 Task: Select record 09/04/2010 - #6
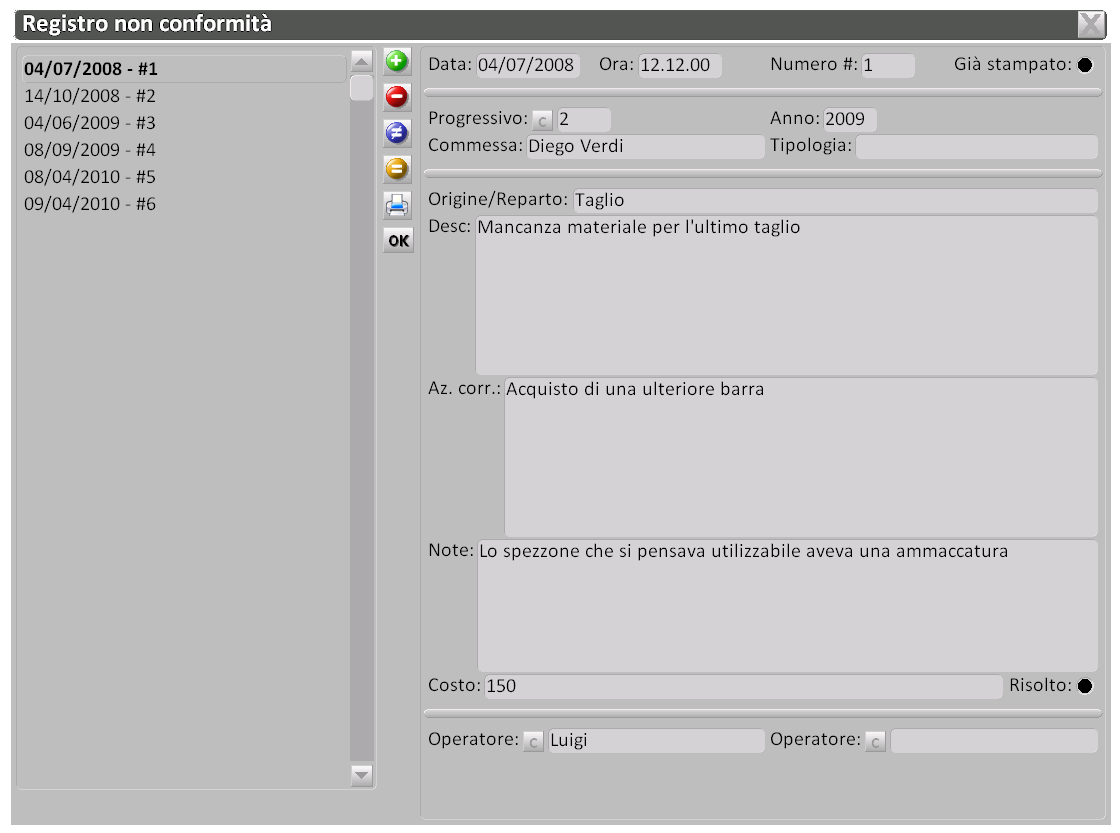(90, 204)
